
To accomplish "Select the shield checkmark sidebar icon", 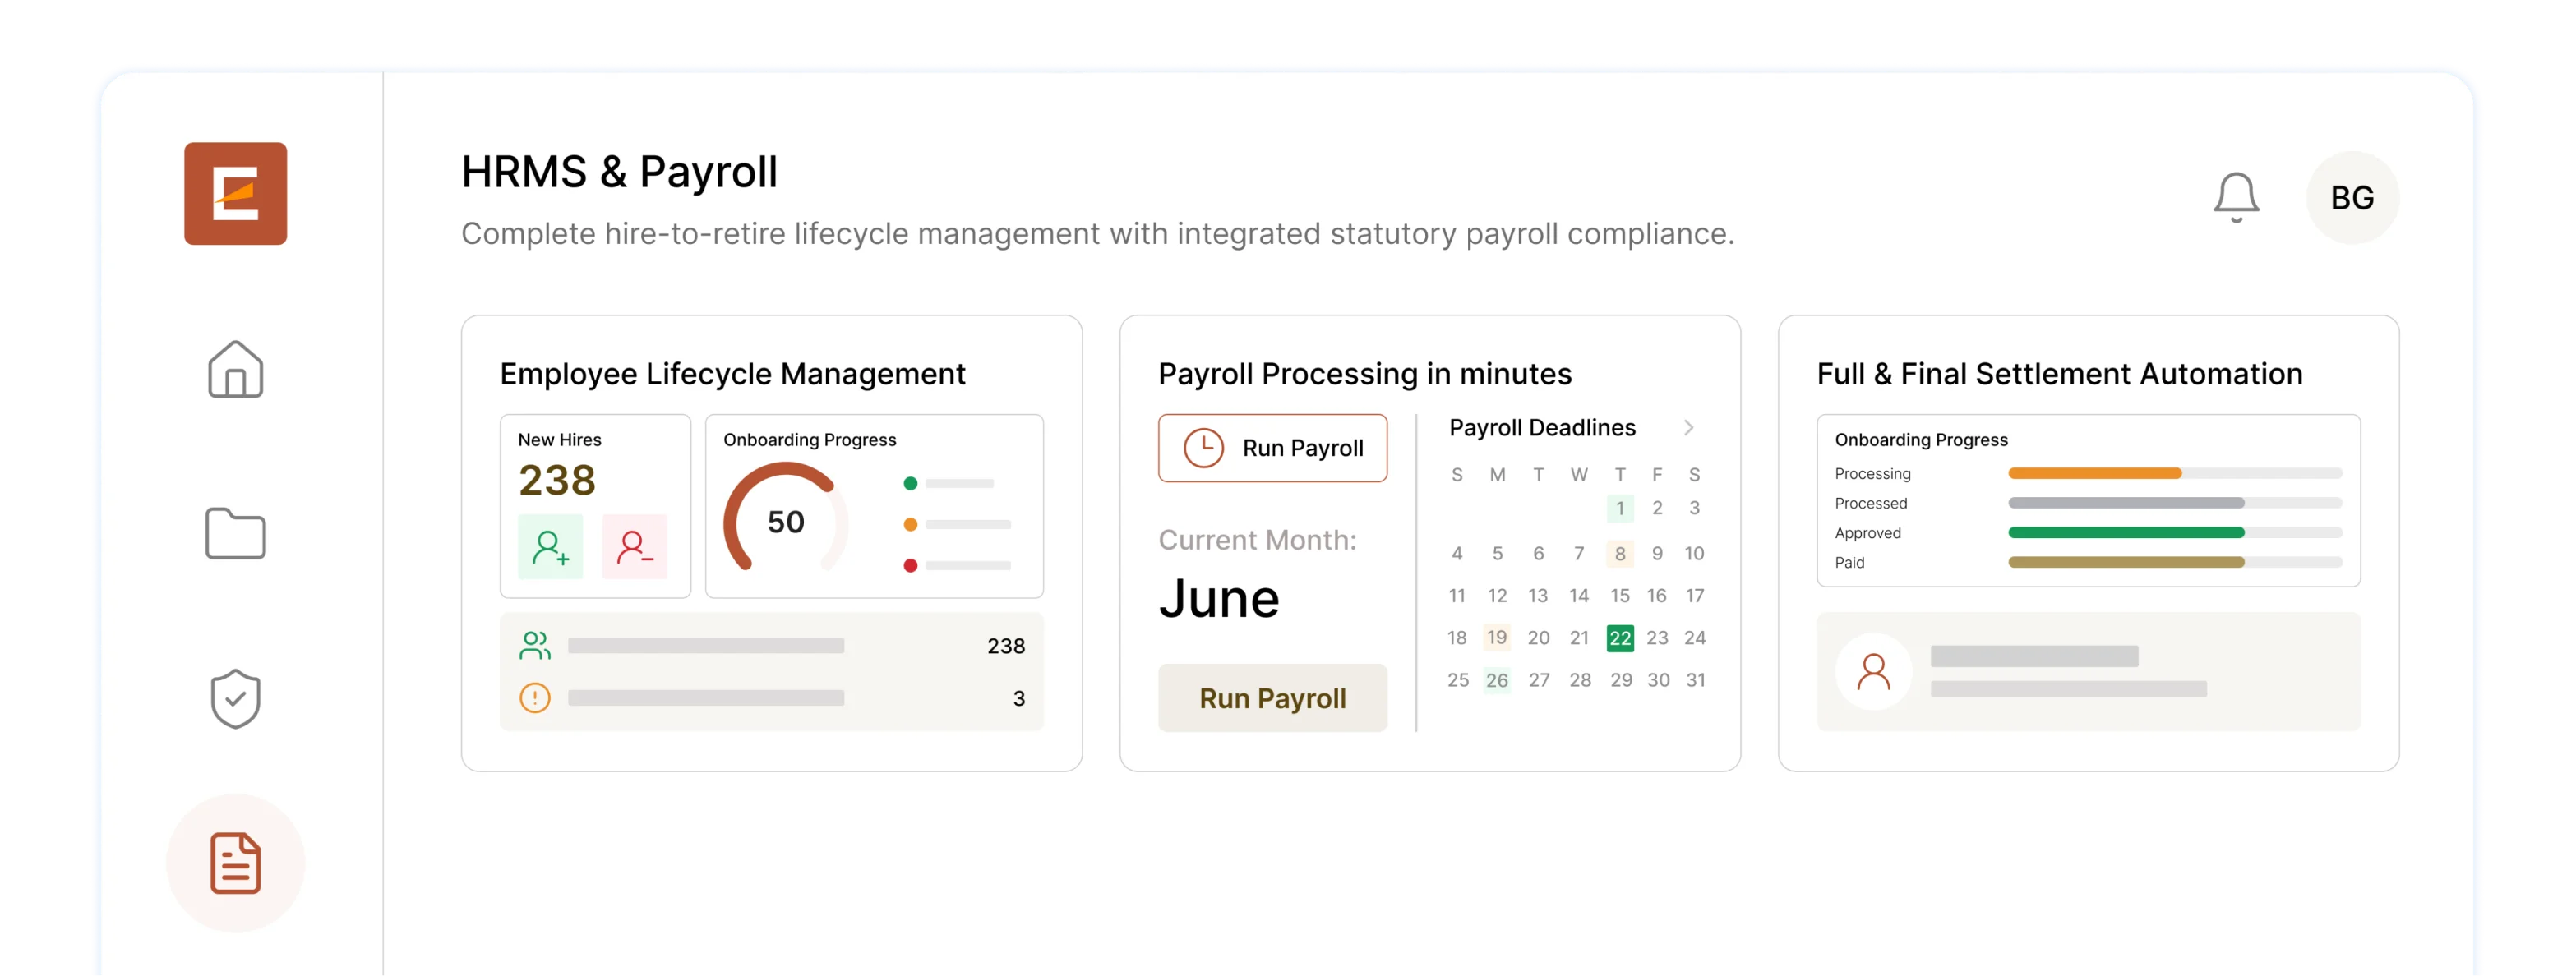I will [235, 698].
